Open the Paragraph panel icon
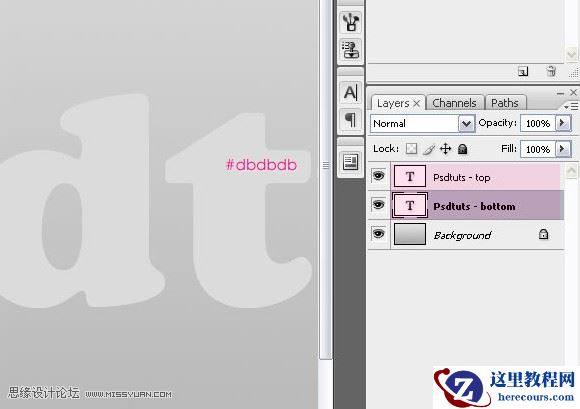This screenshot has height=409, width=580. (350, 119)
